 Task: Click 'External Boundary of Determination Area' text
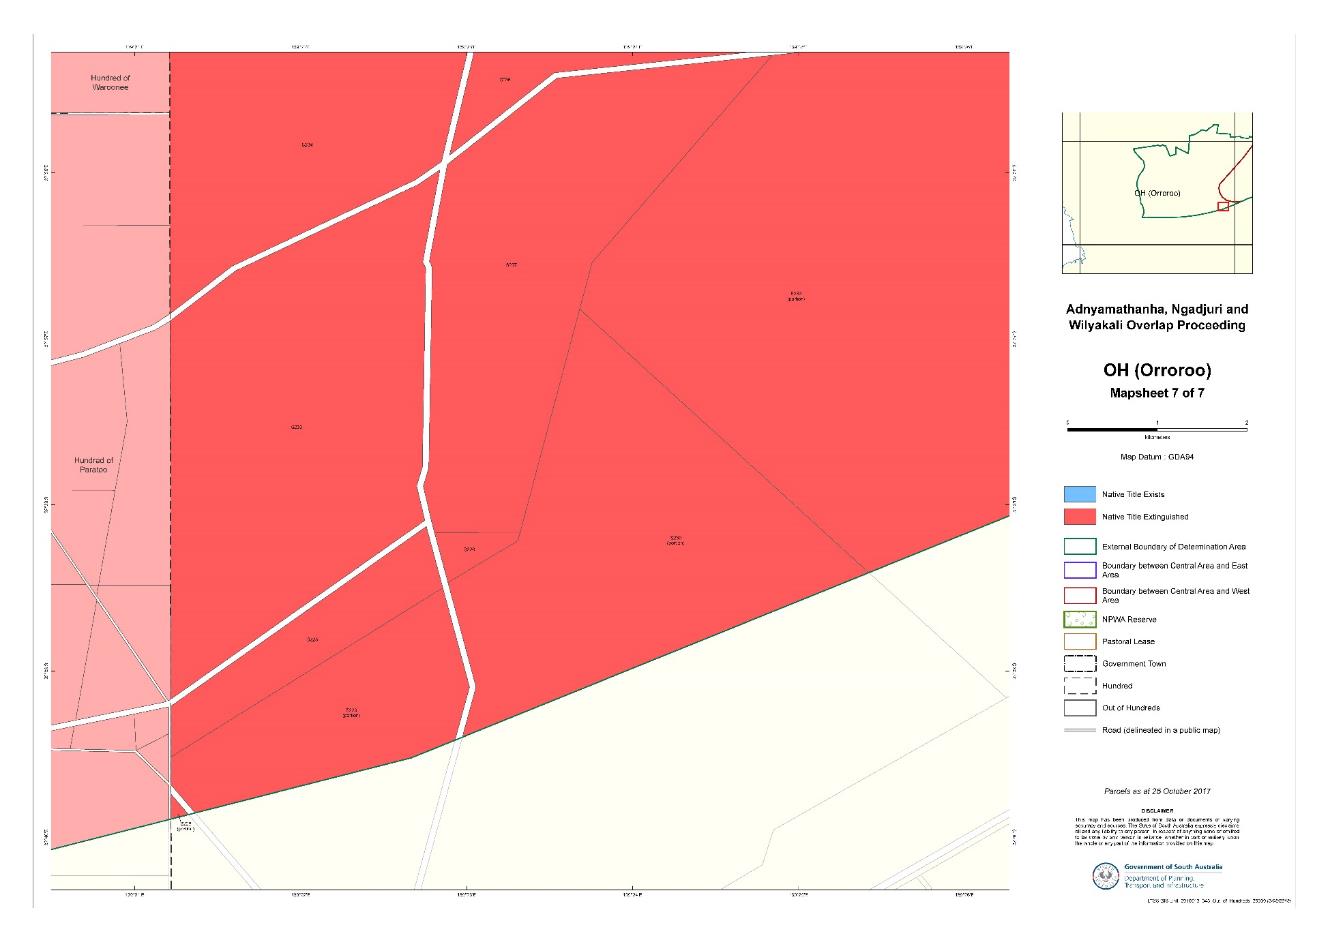tap(1174, 547)
